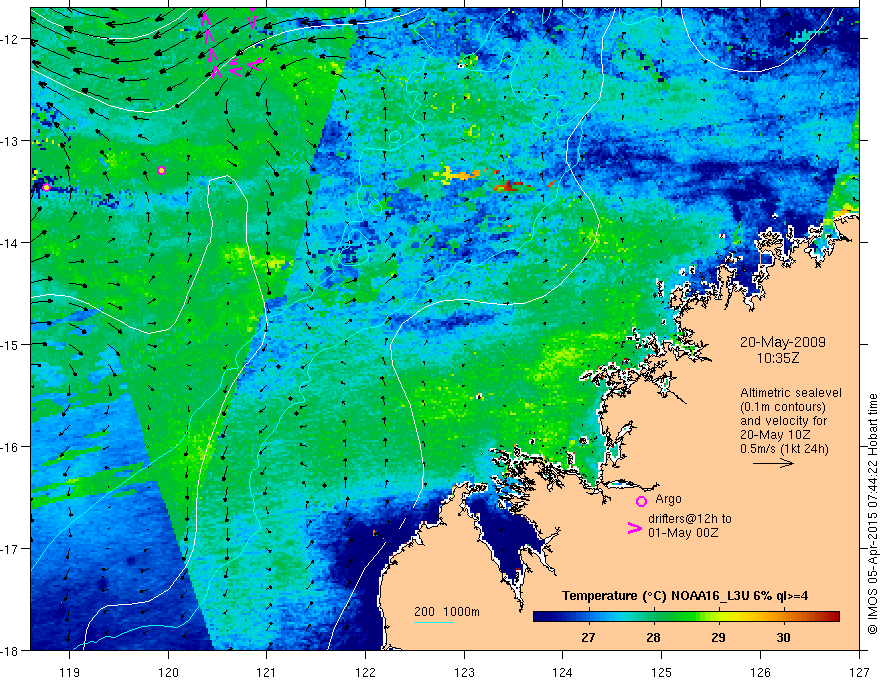Viewport: 880px width, 680px height.
Task: Click the magenta drifter legend arrow
Action: coord(635,528)
